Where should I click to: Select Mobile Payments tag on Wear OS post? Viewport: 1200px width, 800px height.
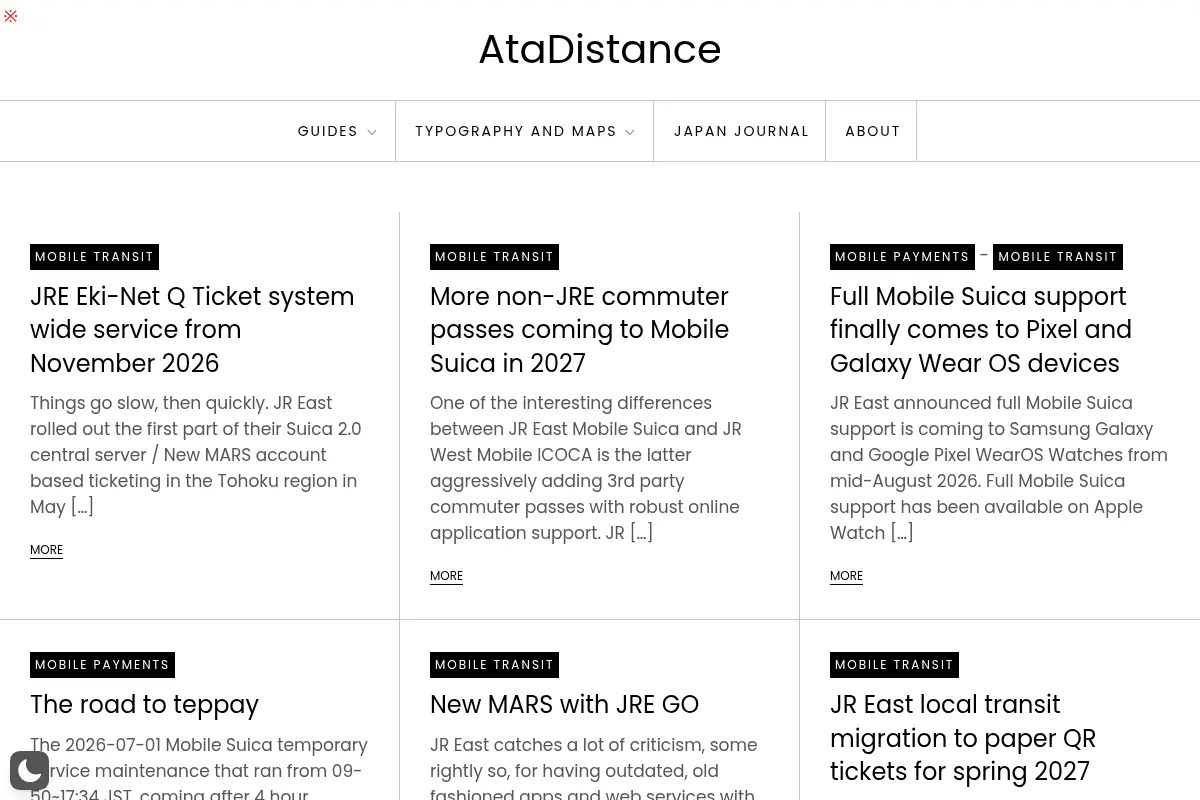pyautogui.click(x=902, y=257)
